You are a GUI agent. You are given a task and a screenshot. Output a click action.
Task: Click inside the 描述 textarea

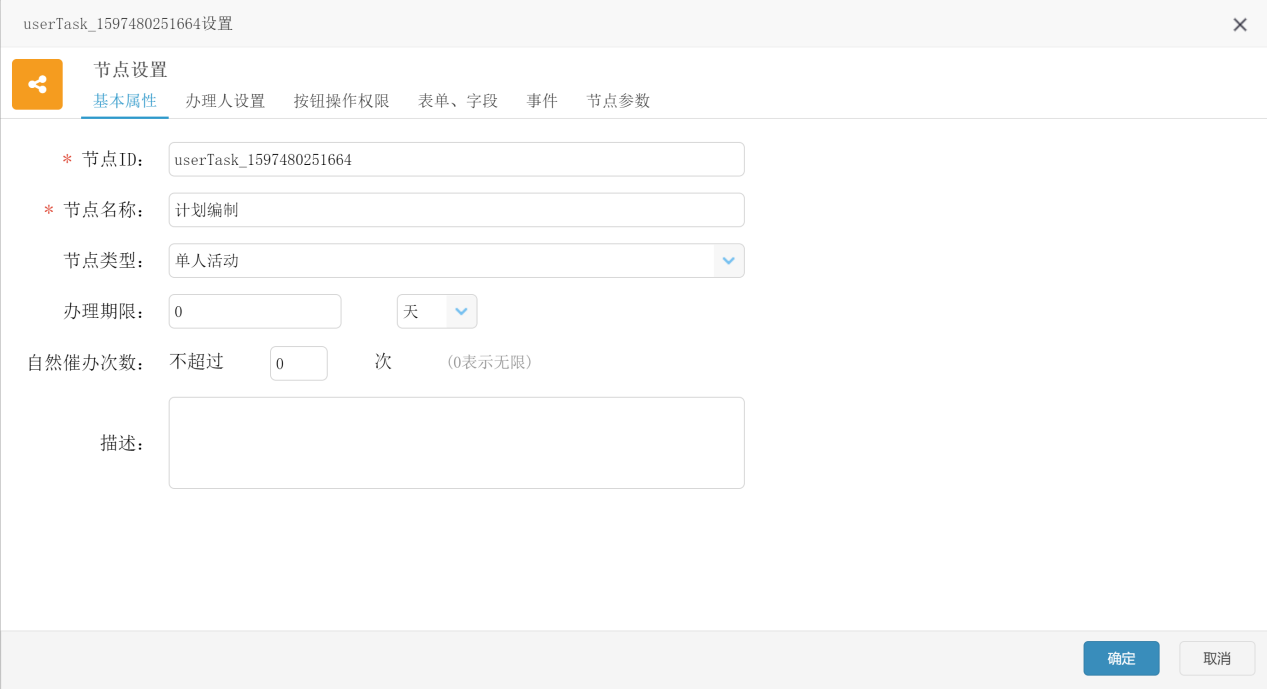point(456,443)
